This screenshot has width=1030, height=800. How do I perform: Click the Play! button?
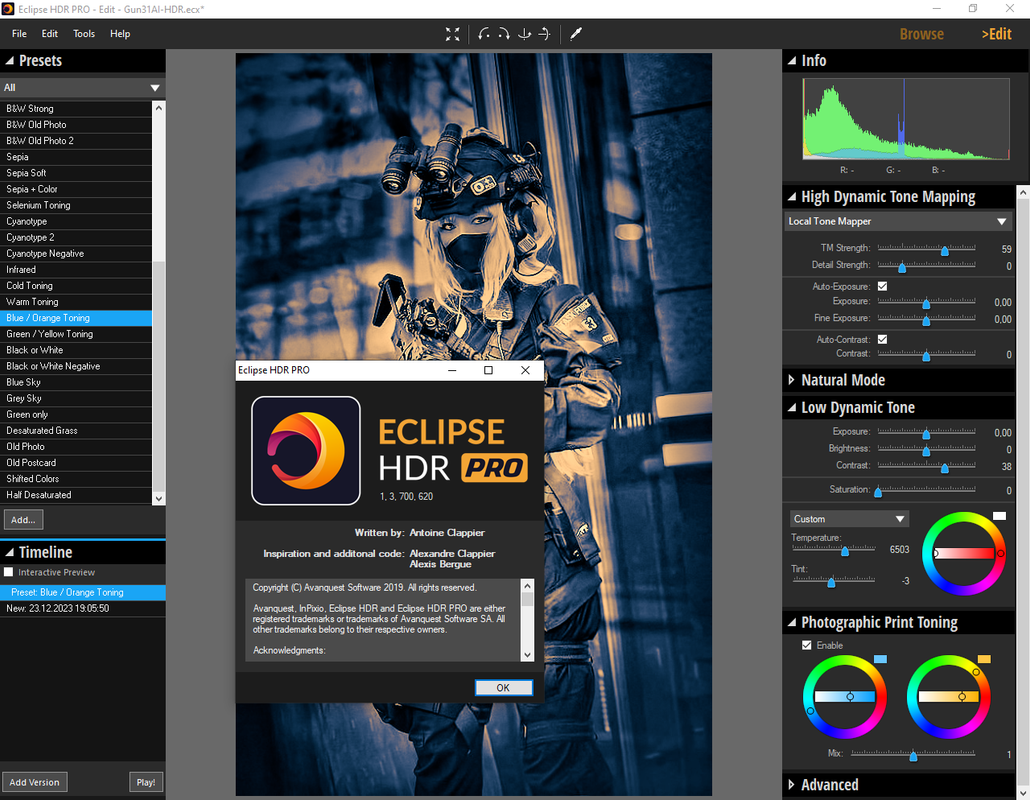click(x=146, y=782)
